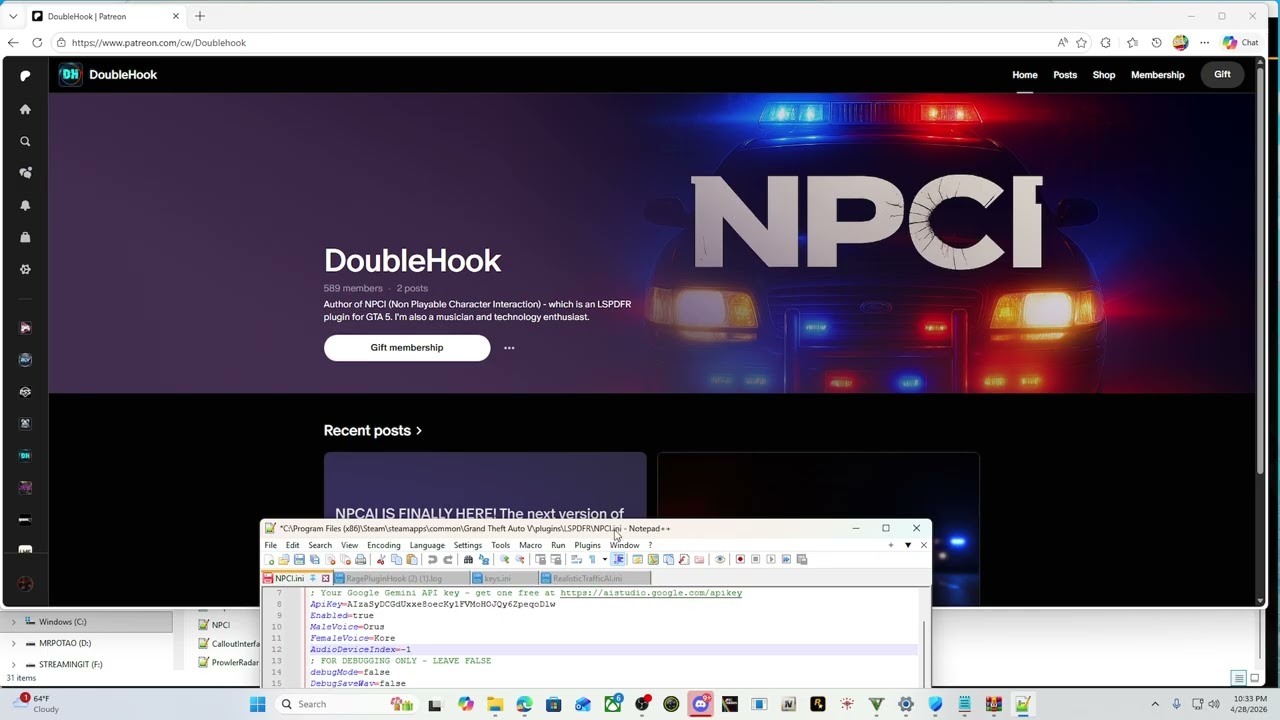This screenshot has height=720, width=1280.
Task: Open the Notepad++ File menu
Action: tap(270, 545)
